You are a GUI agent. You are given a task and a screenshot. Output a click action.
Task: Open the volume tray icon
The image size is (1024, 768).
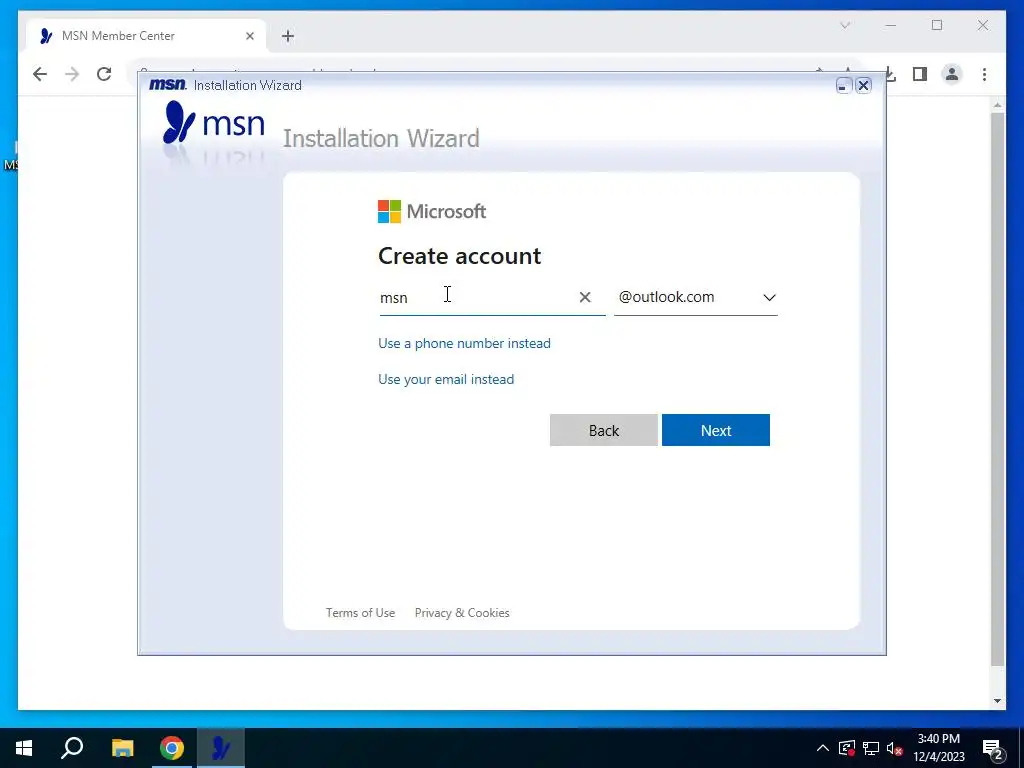pos(895,749)
